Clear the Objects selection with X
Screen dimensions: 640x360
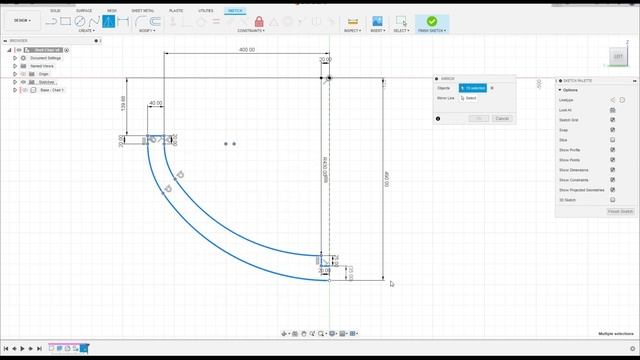tap(492, 88)
